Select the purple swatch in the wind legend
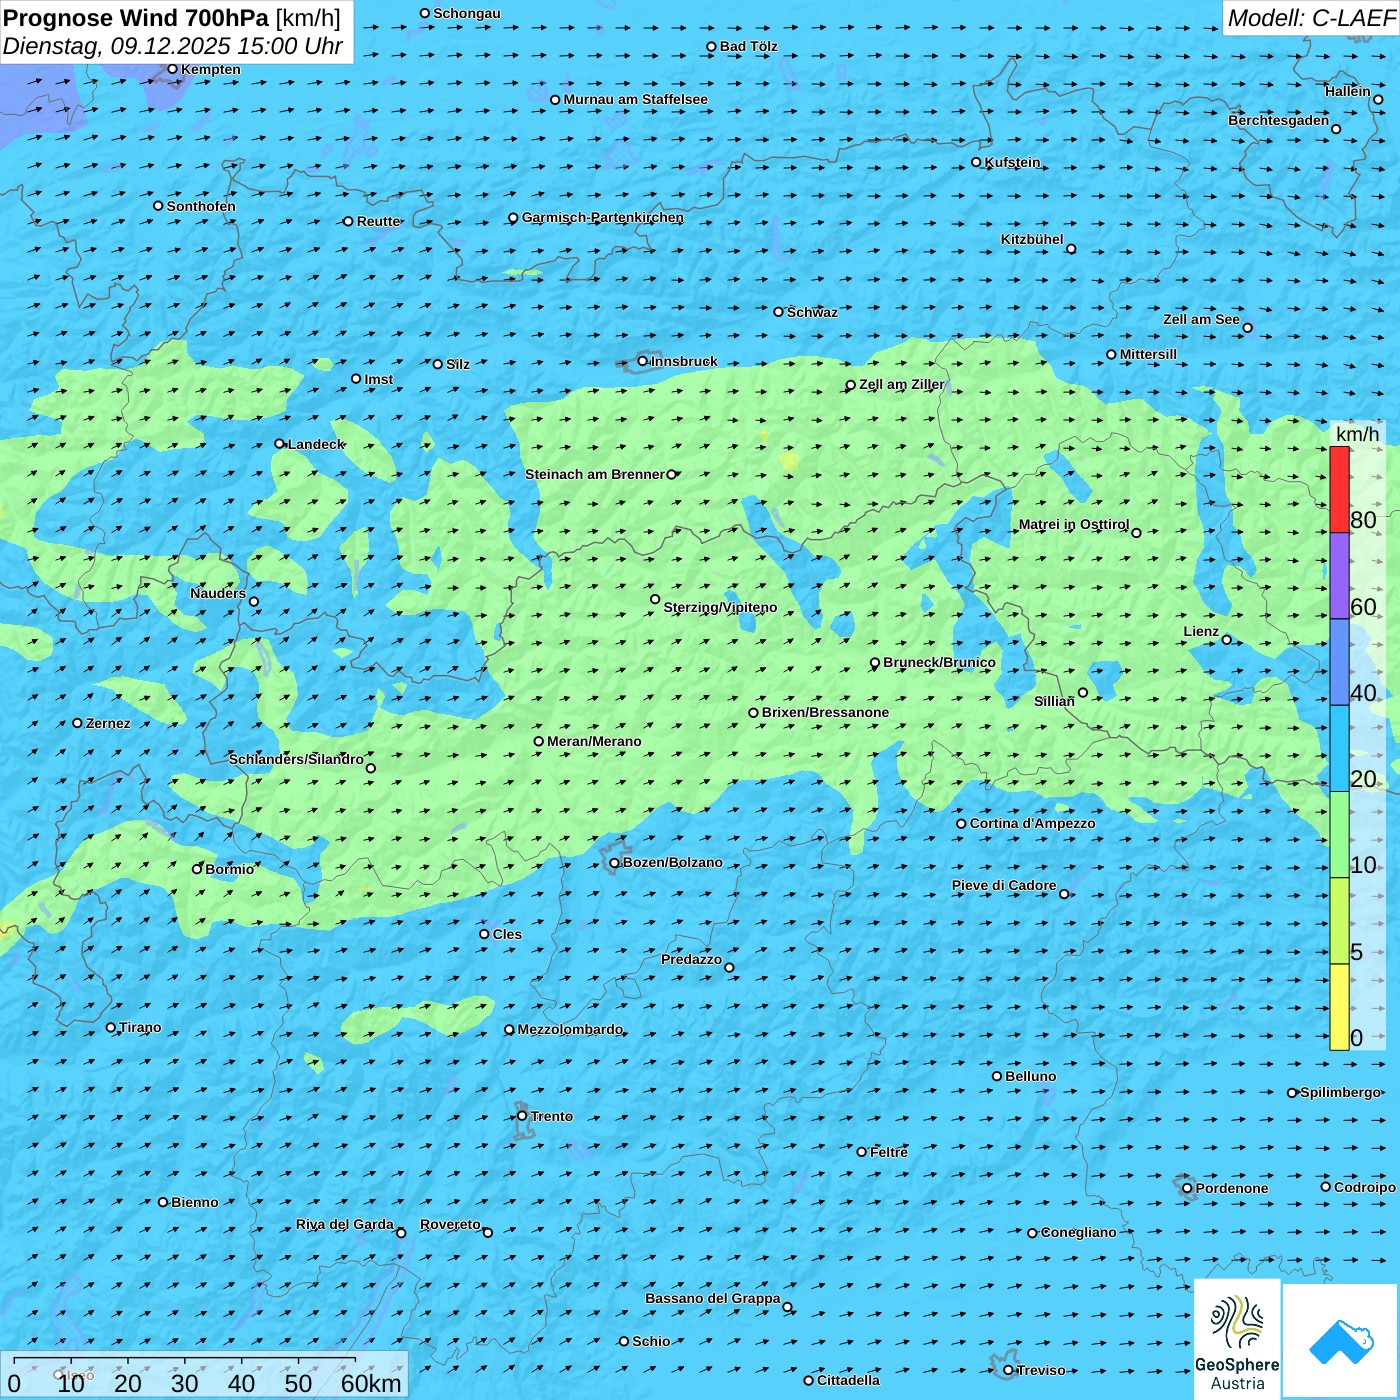1400x1400 pixels. click(x=1339, y=576)
